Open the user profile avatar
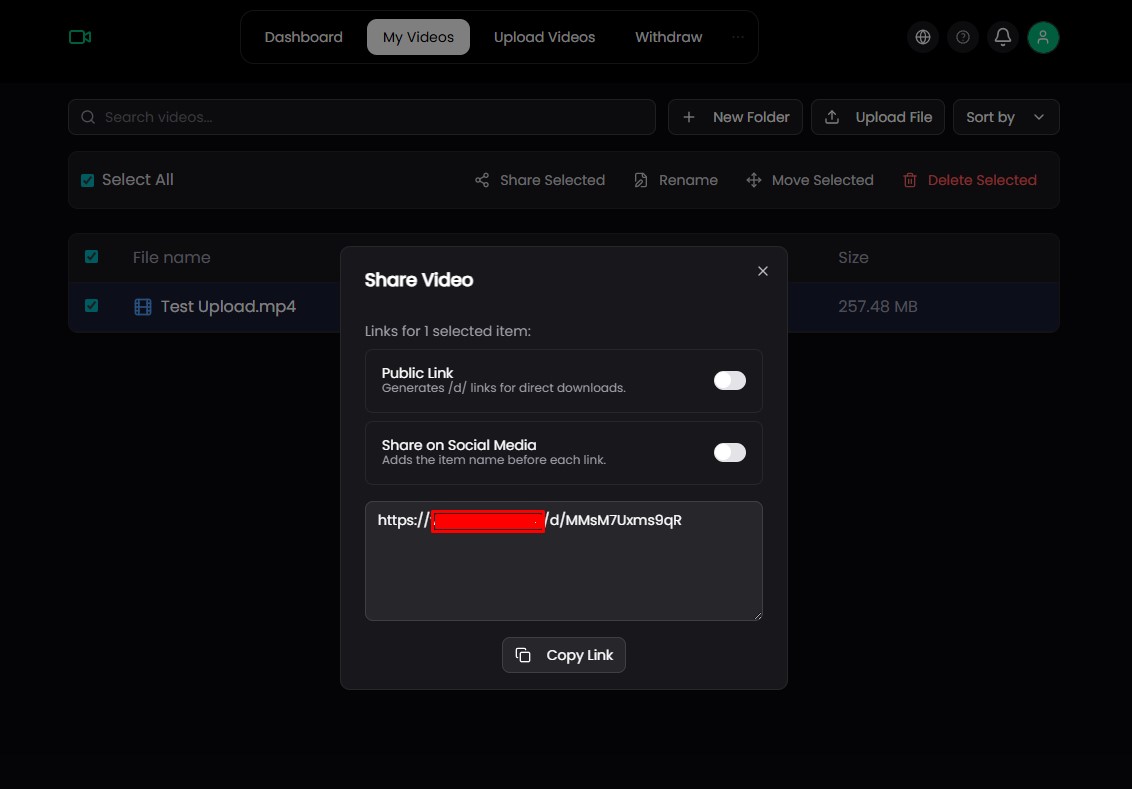 1043,37
